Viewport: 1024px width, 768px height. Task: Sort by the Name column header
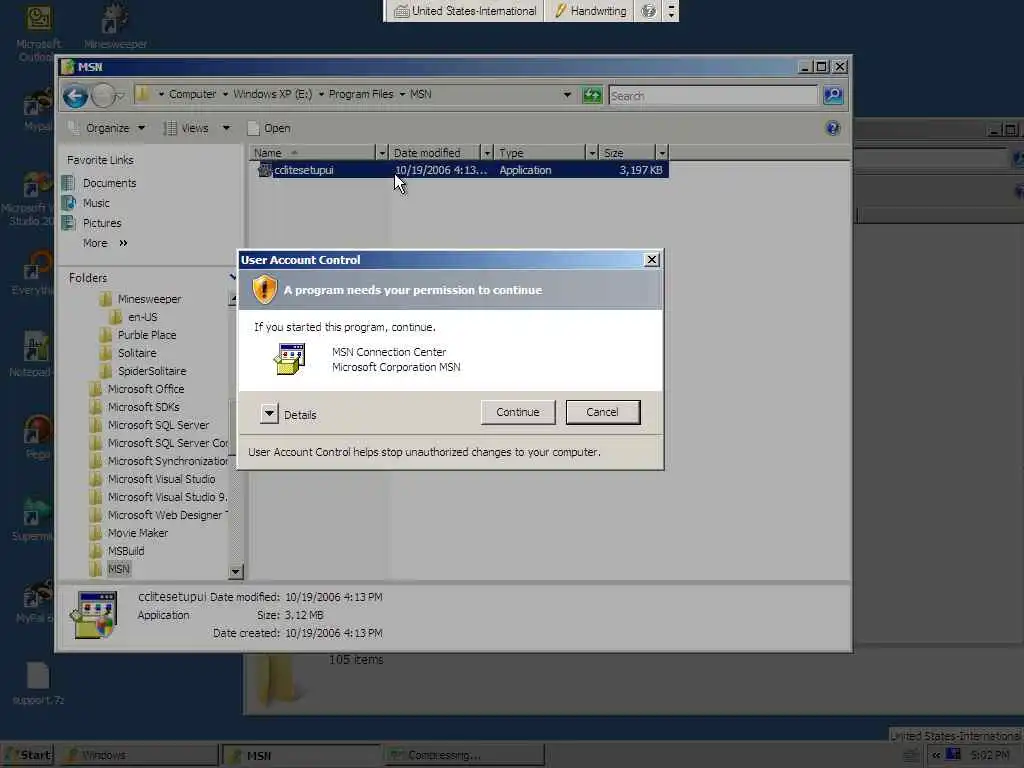[312, 153]
